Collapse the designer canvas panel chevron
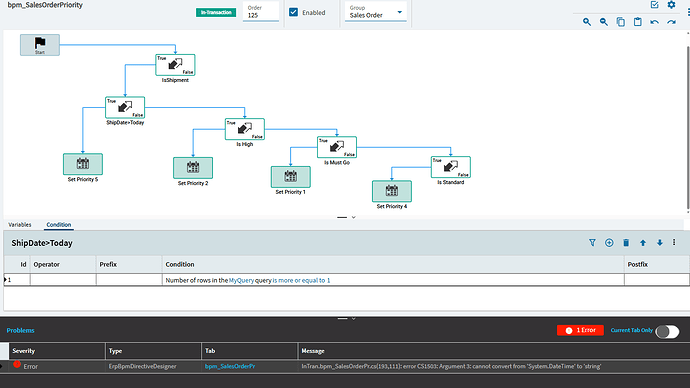Screen dimensions: 690x388 (353, 217)
